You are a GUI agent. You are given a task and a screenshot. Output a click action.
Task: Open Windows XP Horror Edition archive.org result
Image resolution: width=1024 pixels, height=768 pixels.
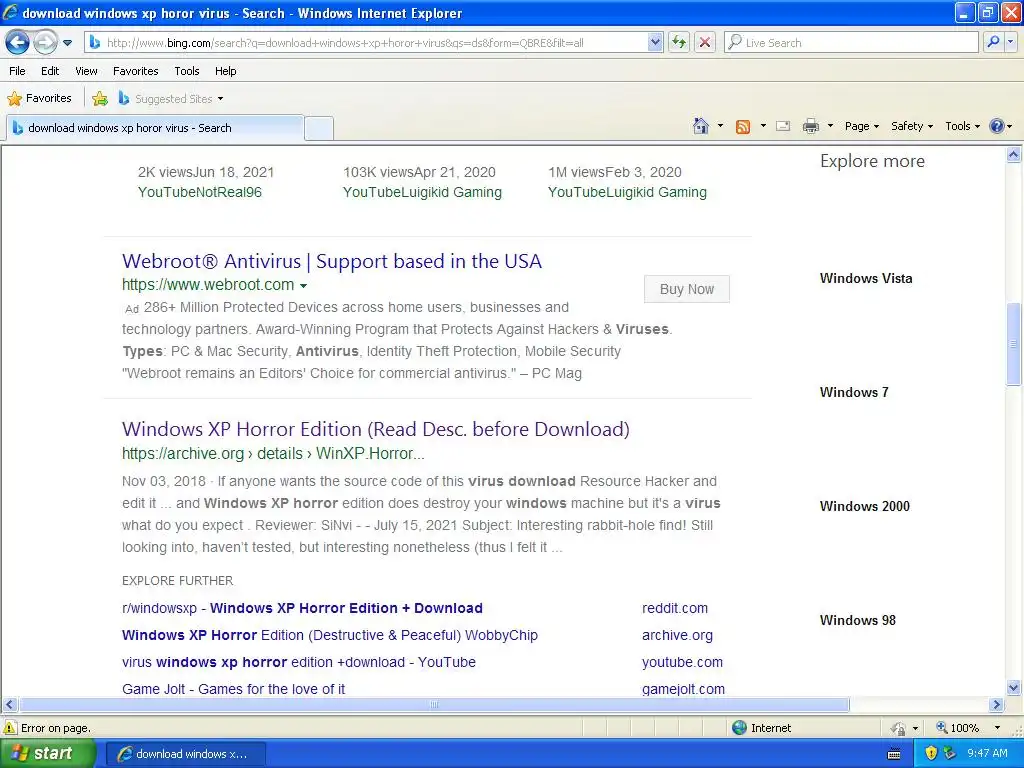coord(376,429)
